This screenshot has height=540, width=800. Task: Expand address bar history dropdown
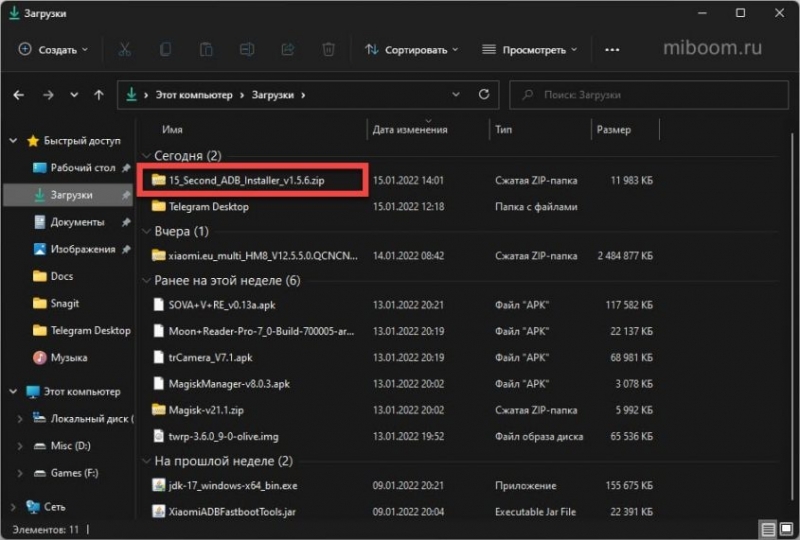(x=456, y=94)
